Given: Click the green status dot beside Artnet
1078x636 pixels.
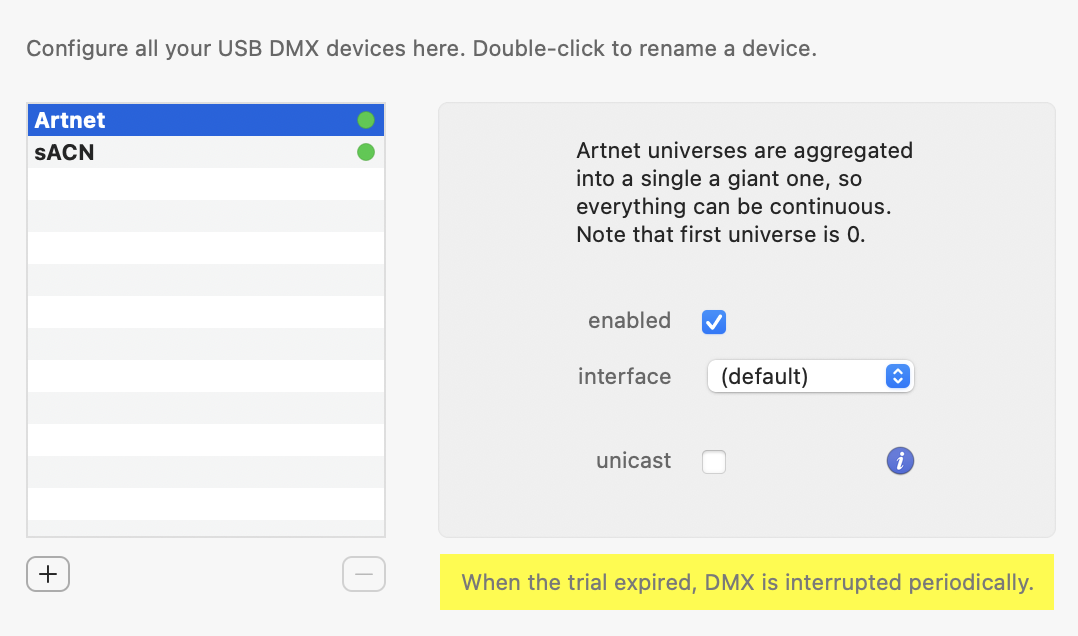Looking at the screenshot, I should tap(366, 121).
